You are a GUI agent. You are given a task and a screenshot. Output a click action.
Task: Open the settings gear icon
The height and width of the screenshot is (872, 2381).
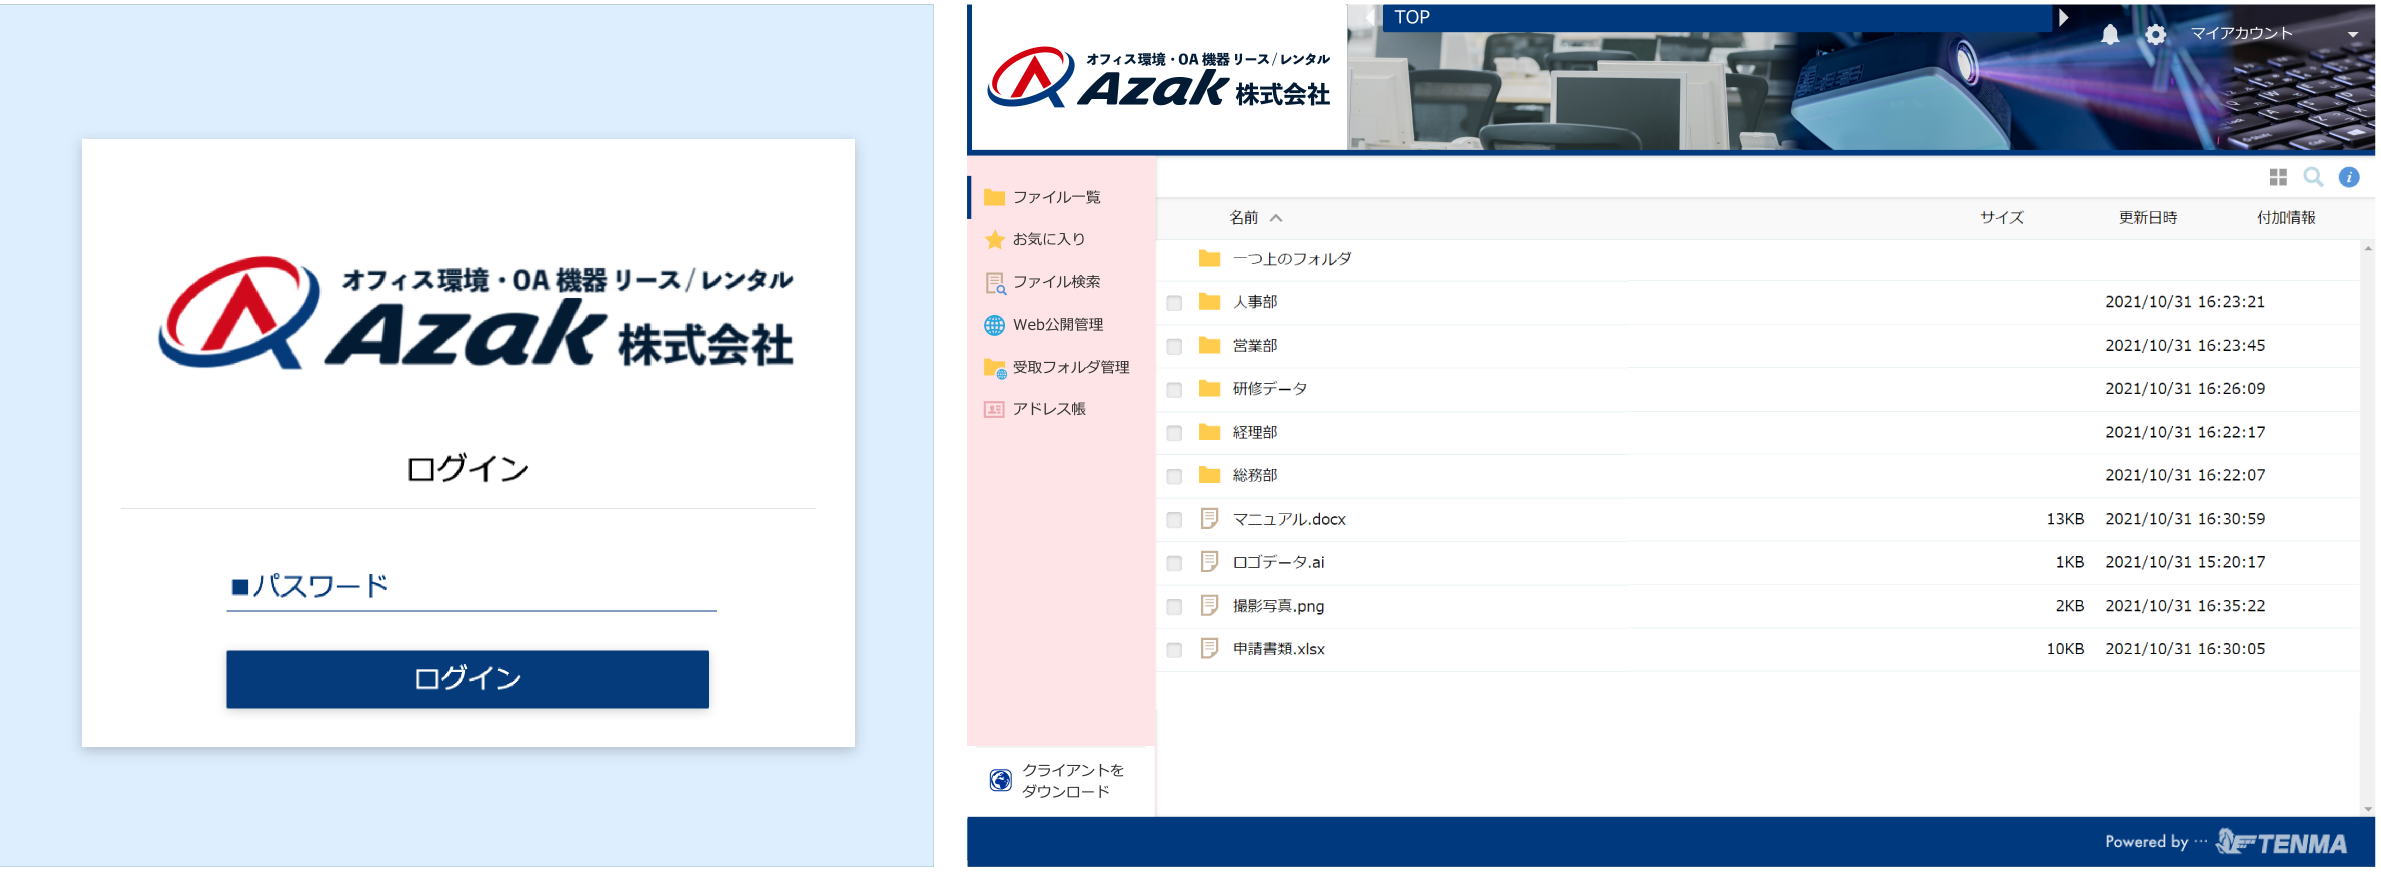(2155, 35)
